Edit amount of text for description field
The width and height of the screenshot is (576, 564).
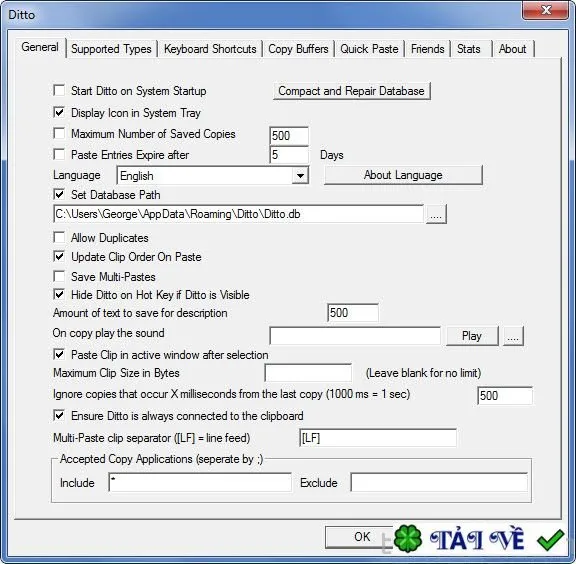pos(352,313)
